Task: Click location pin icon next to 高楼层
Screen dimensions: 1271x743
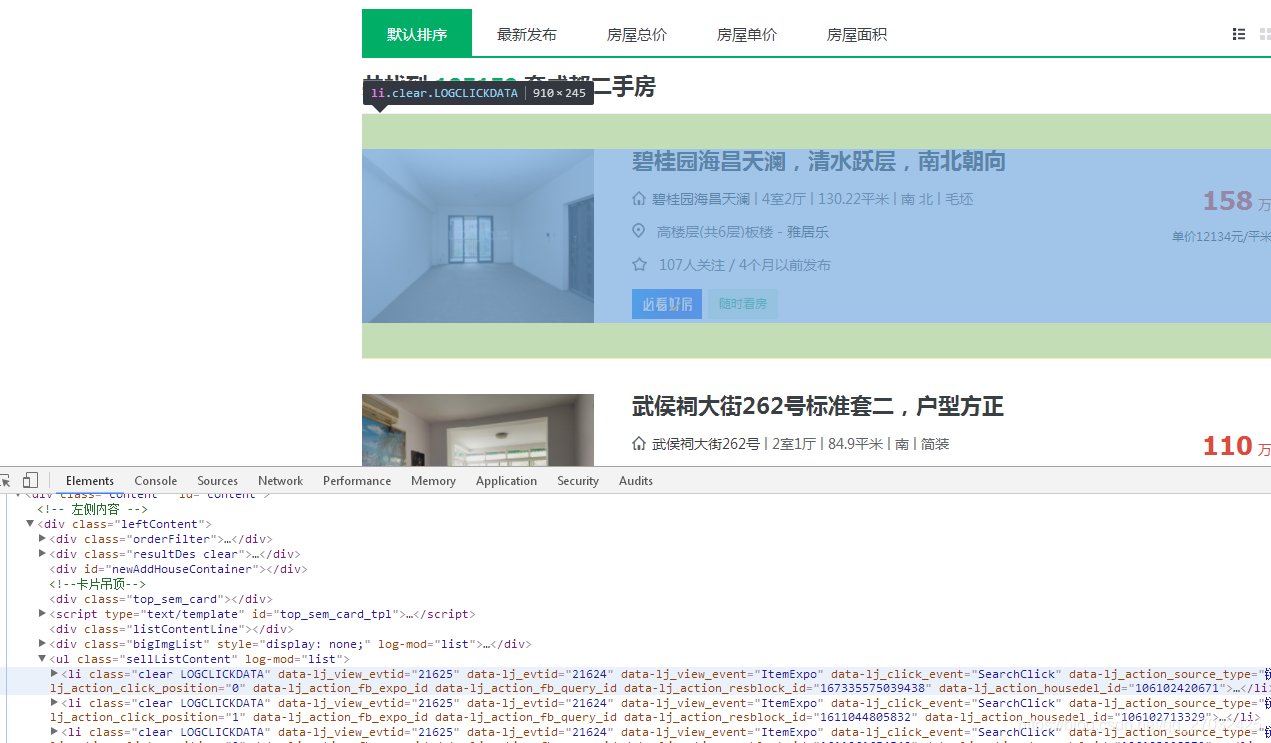Action: pos(639,232)
